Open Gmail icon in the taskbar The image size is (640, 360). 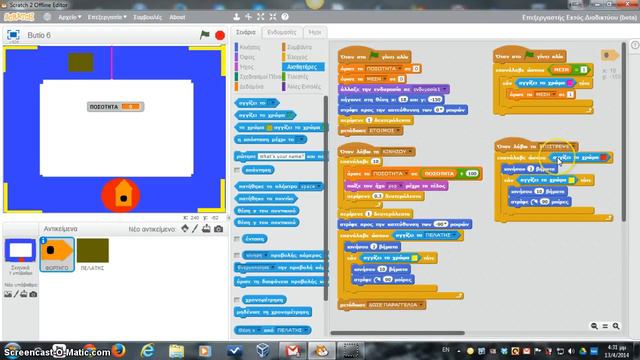(292, 351)
